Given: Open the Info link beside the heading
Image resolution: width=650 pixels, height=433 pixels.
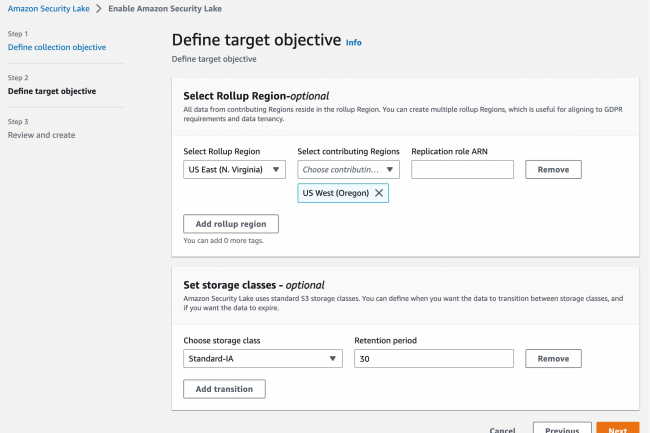Looking at the screenshot, I should (x=353, y=43).
